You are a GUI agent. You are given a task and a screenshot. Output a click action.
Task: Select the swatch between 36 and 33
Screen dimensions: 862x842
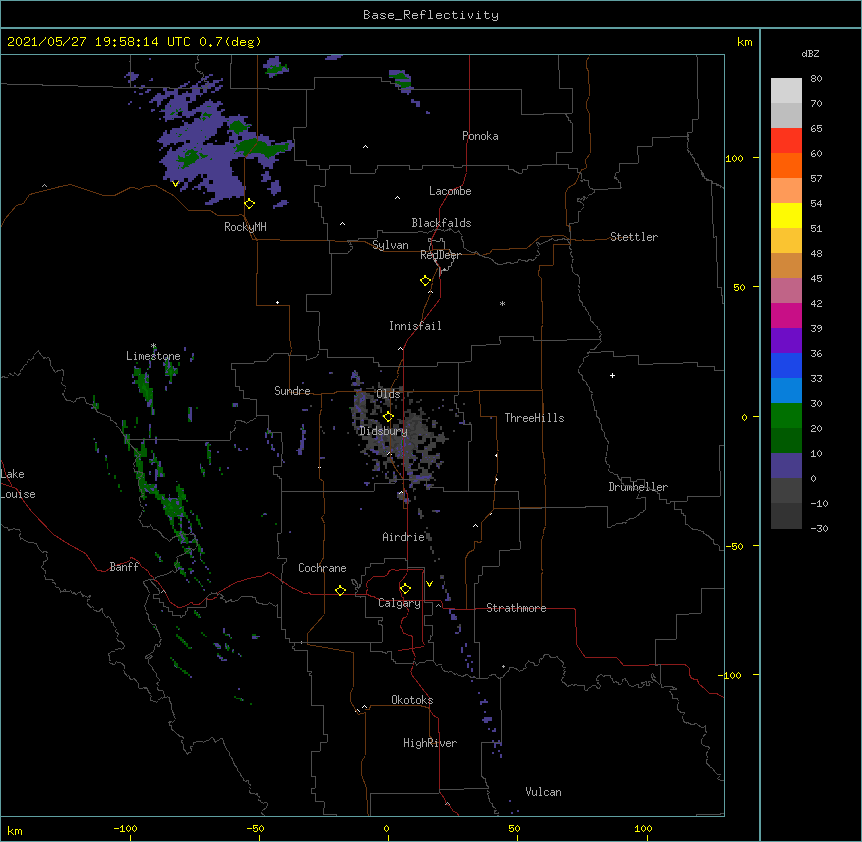[786, 365]
